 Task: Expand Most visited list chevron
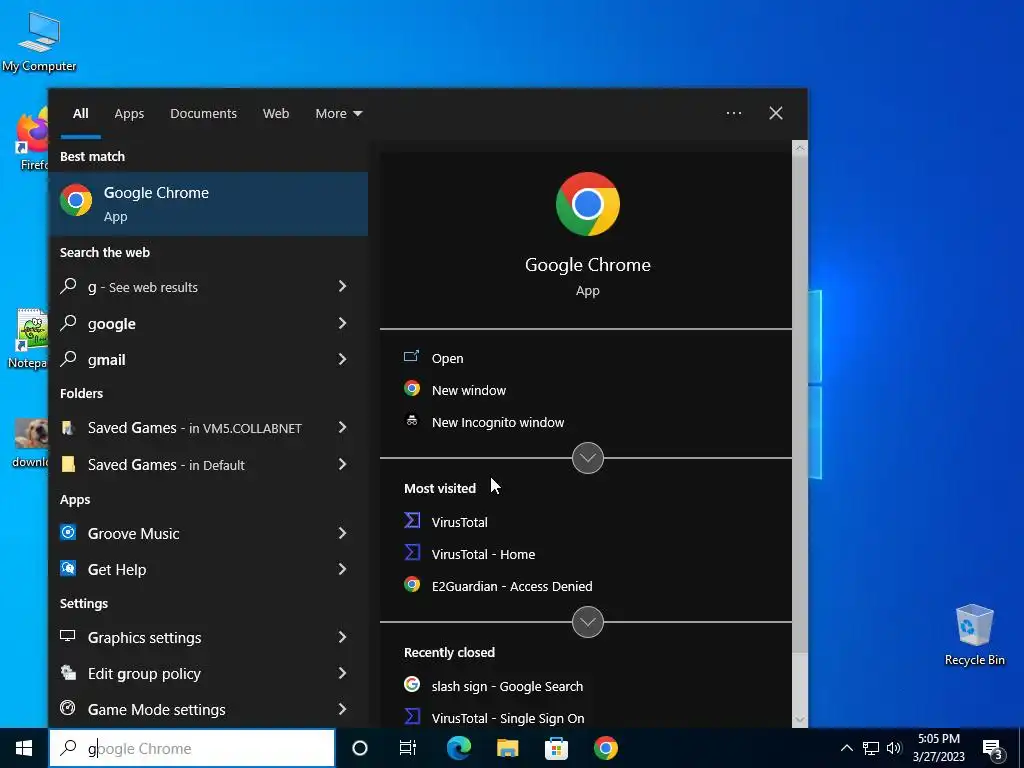point(588,622)
